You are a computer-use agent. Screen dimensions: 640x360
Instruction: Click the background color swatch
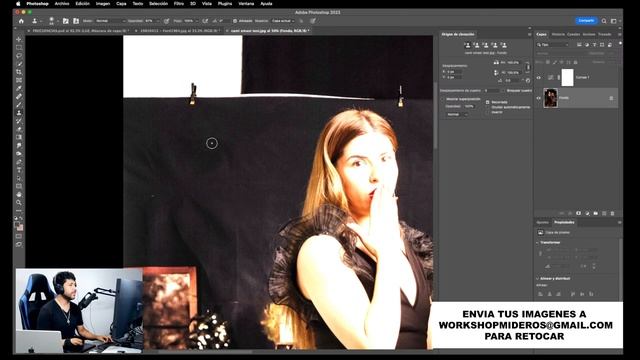(20, 228)
